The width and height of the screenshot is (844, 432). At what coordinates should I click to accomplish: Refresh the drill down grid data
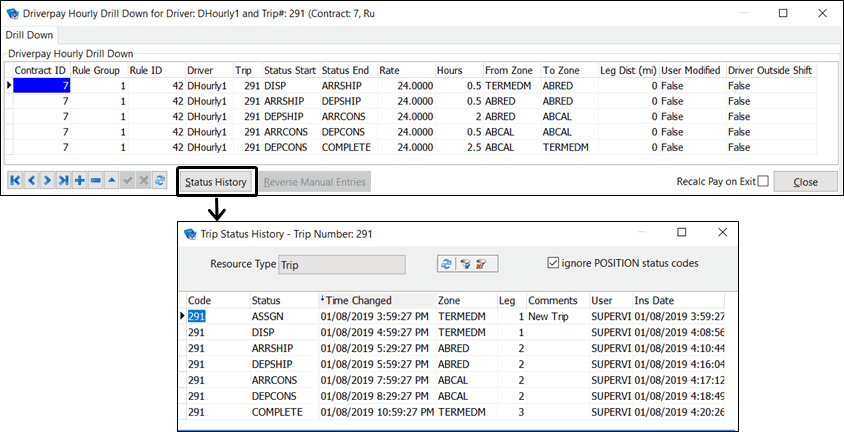point(160,181)
